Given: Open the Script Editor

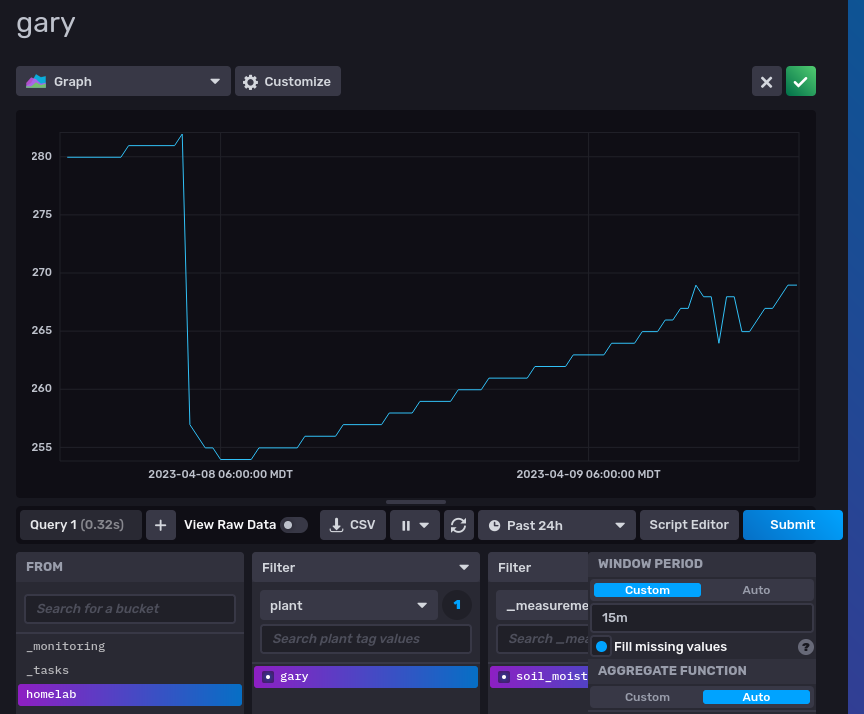Looking at the screenshot, I should tap(689, 525).
